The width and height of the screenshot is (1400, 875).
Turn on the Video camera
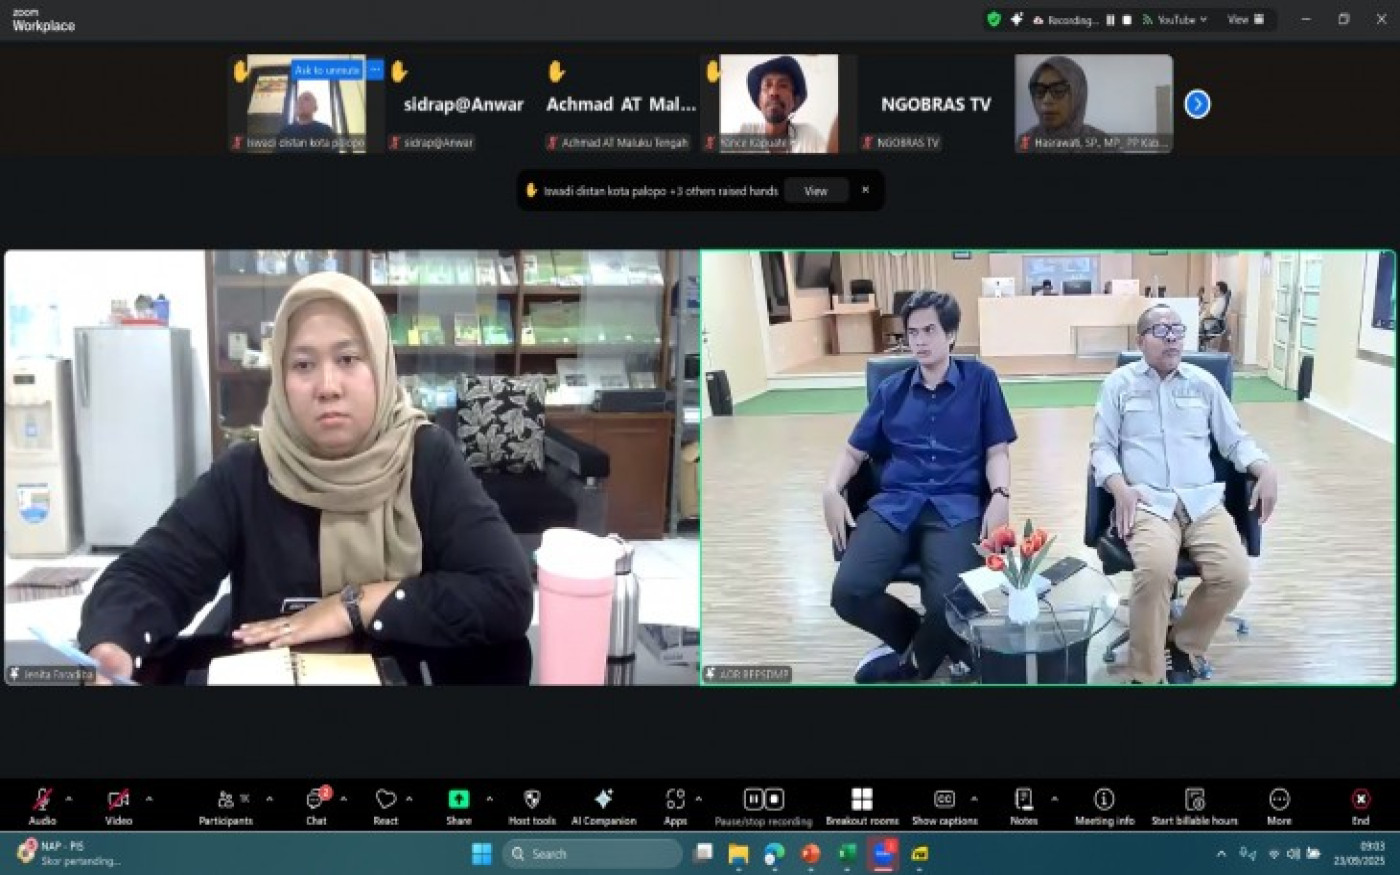(118, 805)
